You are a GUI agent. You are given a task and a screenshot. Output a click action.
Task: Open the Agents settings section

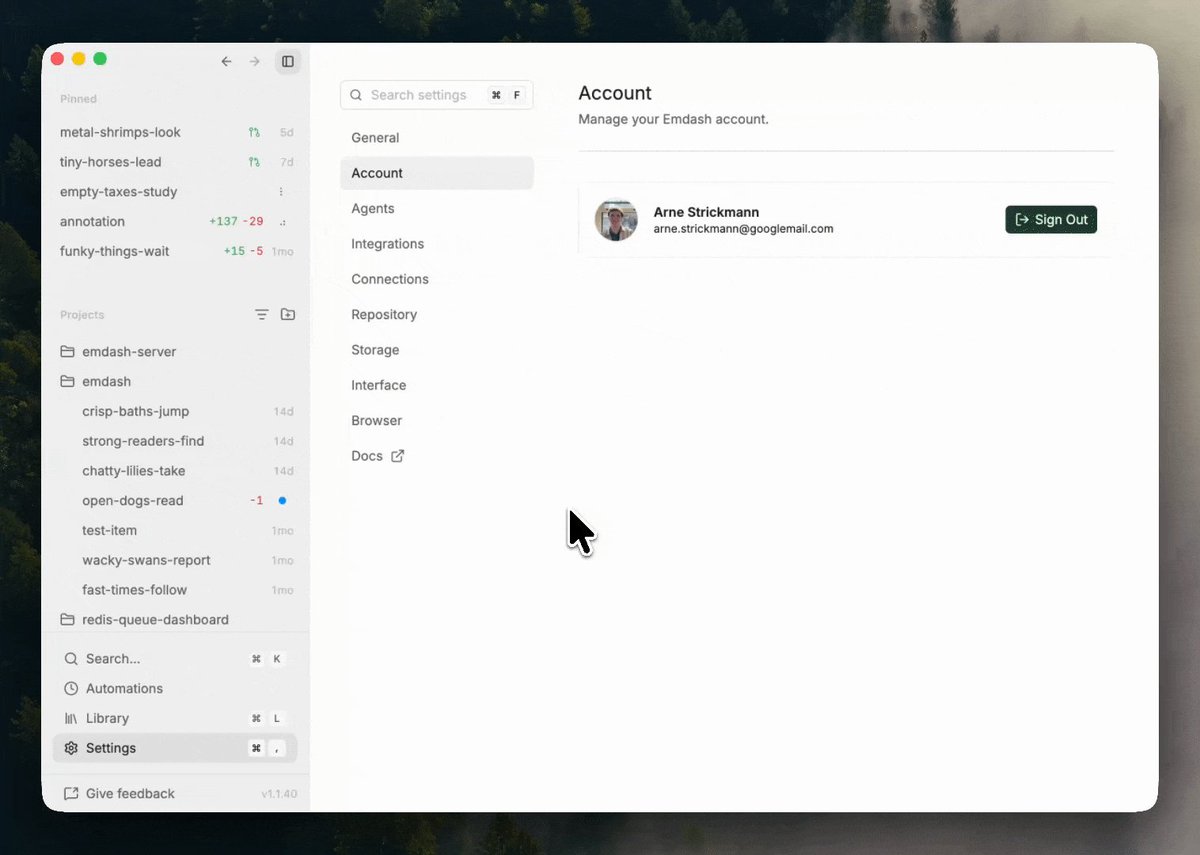tap(437, 209)
